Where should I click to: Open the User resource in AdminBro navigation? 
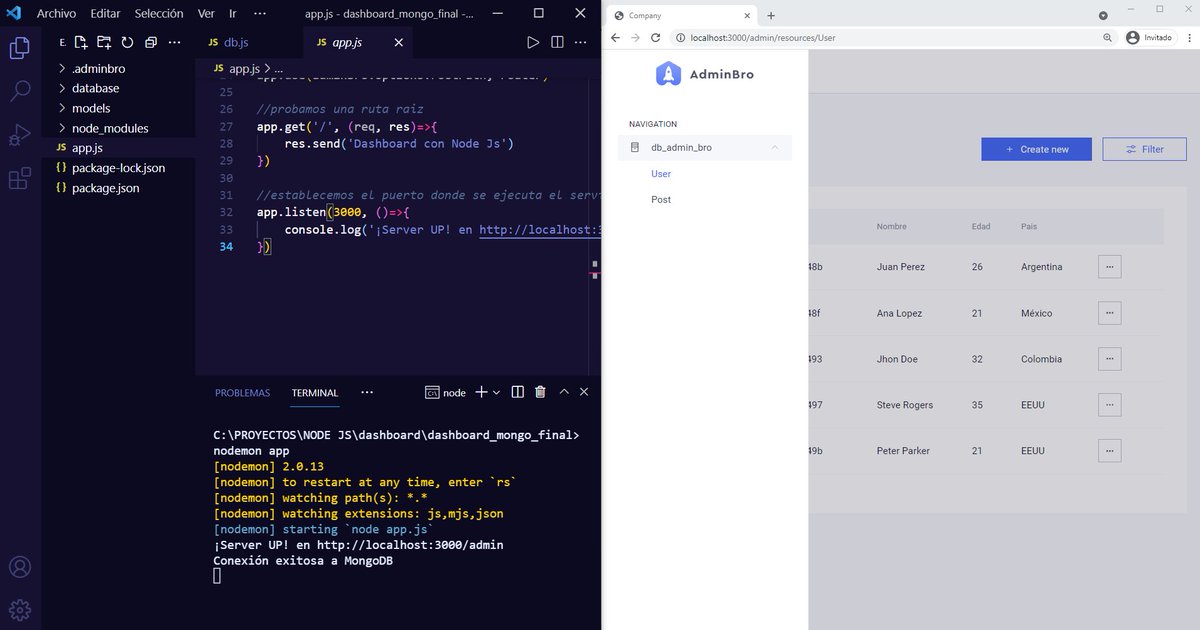pos(661,174)
